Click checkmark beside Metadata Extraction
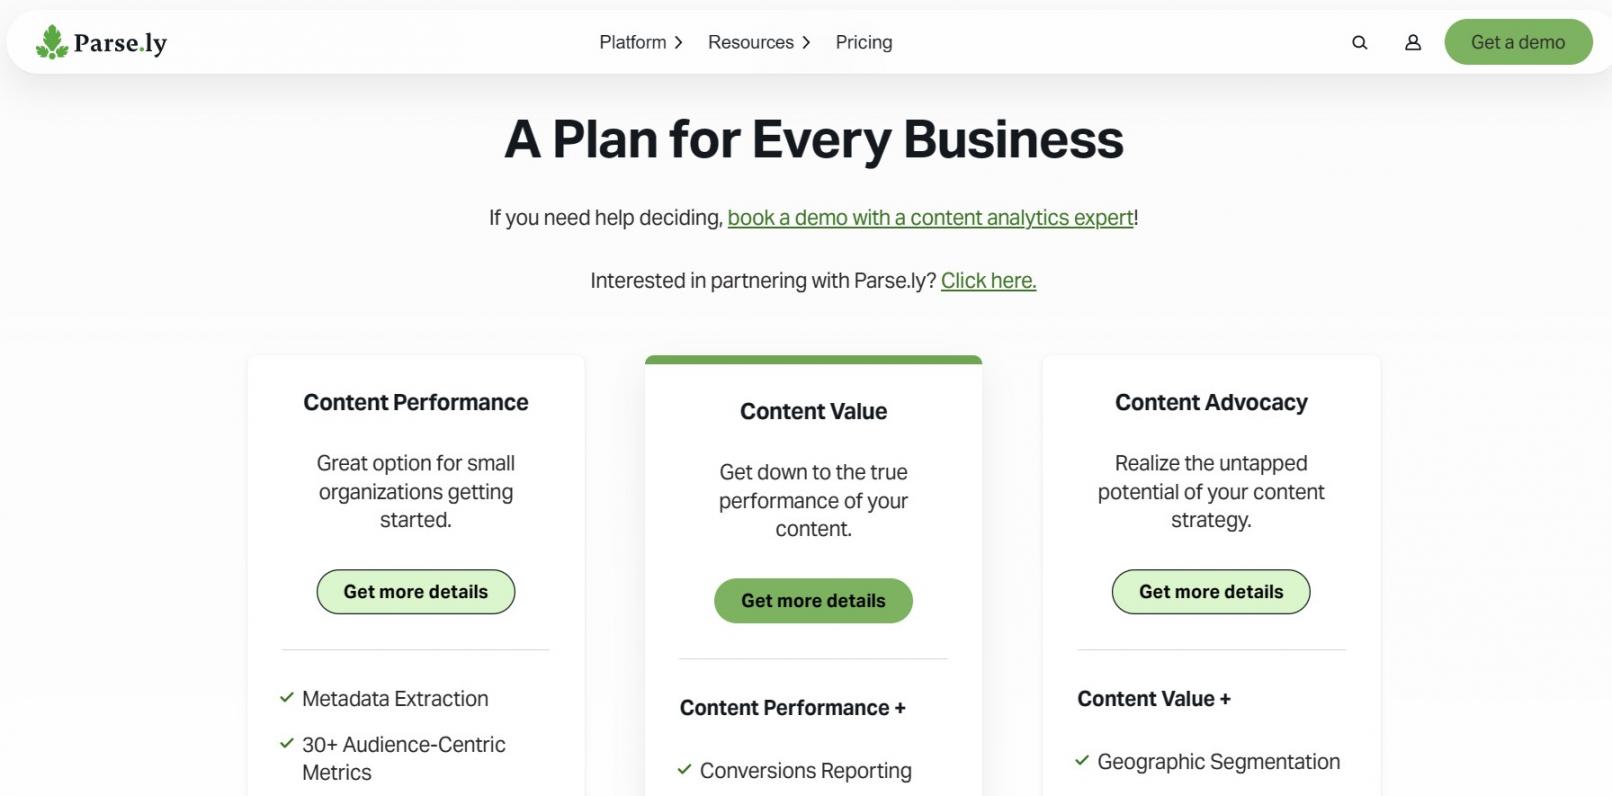This screenshot has width=1612, height=796. click(x=287, y=698)
